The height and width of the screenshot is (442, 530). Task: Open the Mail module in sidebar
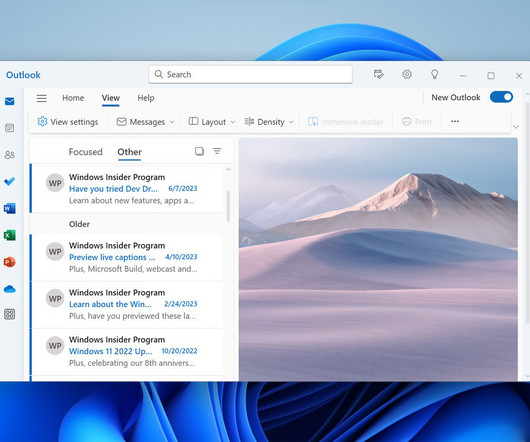(9, 101)
